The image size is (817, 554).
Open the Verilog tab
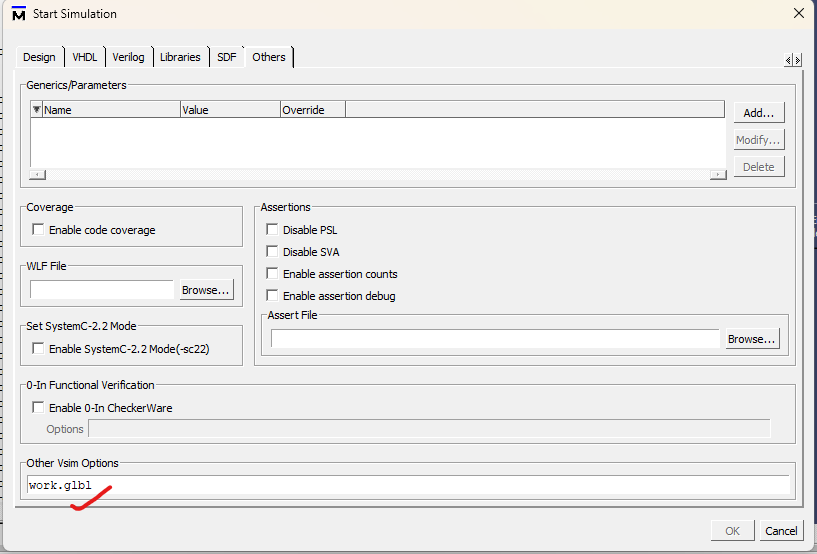tap(128, 57)
